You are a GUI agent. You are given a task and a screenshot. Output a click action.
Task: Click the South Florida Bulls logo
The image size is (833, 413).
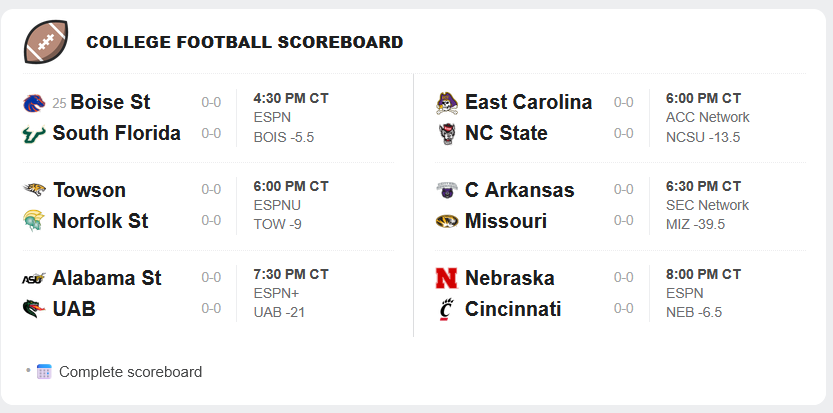(x=33, y=133)
